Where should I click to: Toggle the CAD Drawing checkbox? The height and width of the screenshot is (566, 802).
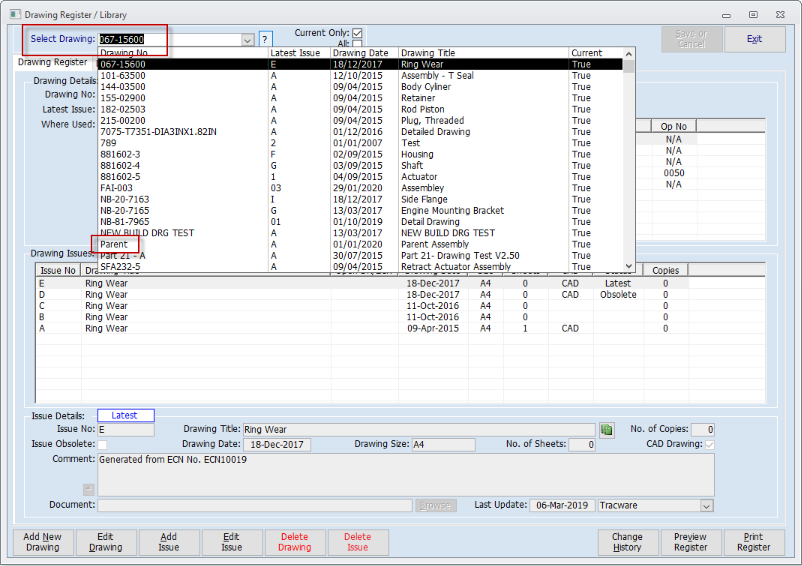[710, 445]
